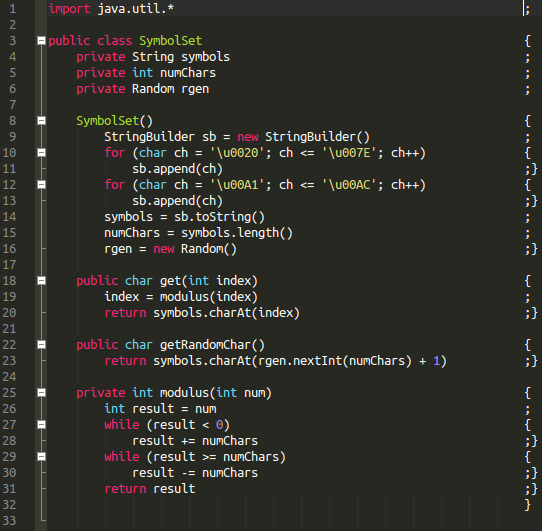Fold the first for loop on line 10
The width and height of the screenshot is (542, 531).
[41, 153]
